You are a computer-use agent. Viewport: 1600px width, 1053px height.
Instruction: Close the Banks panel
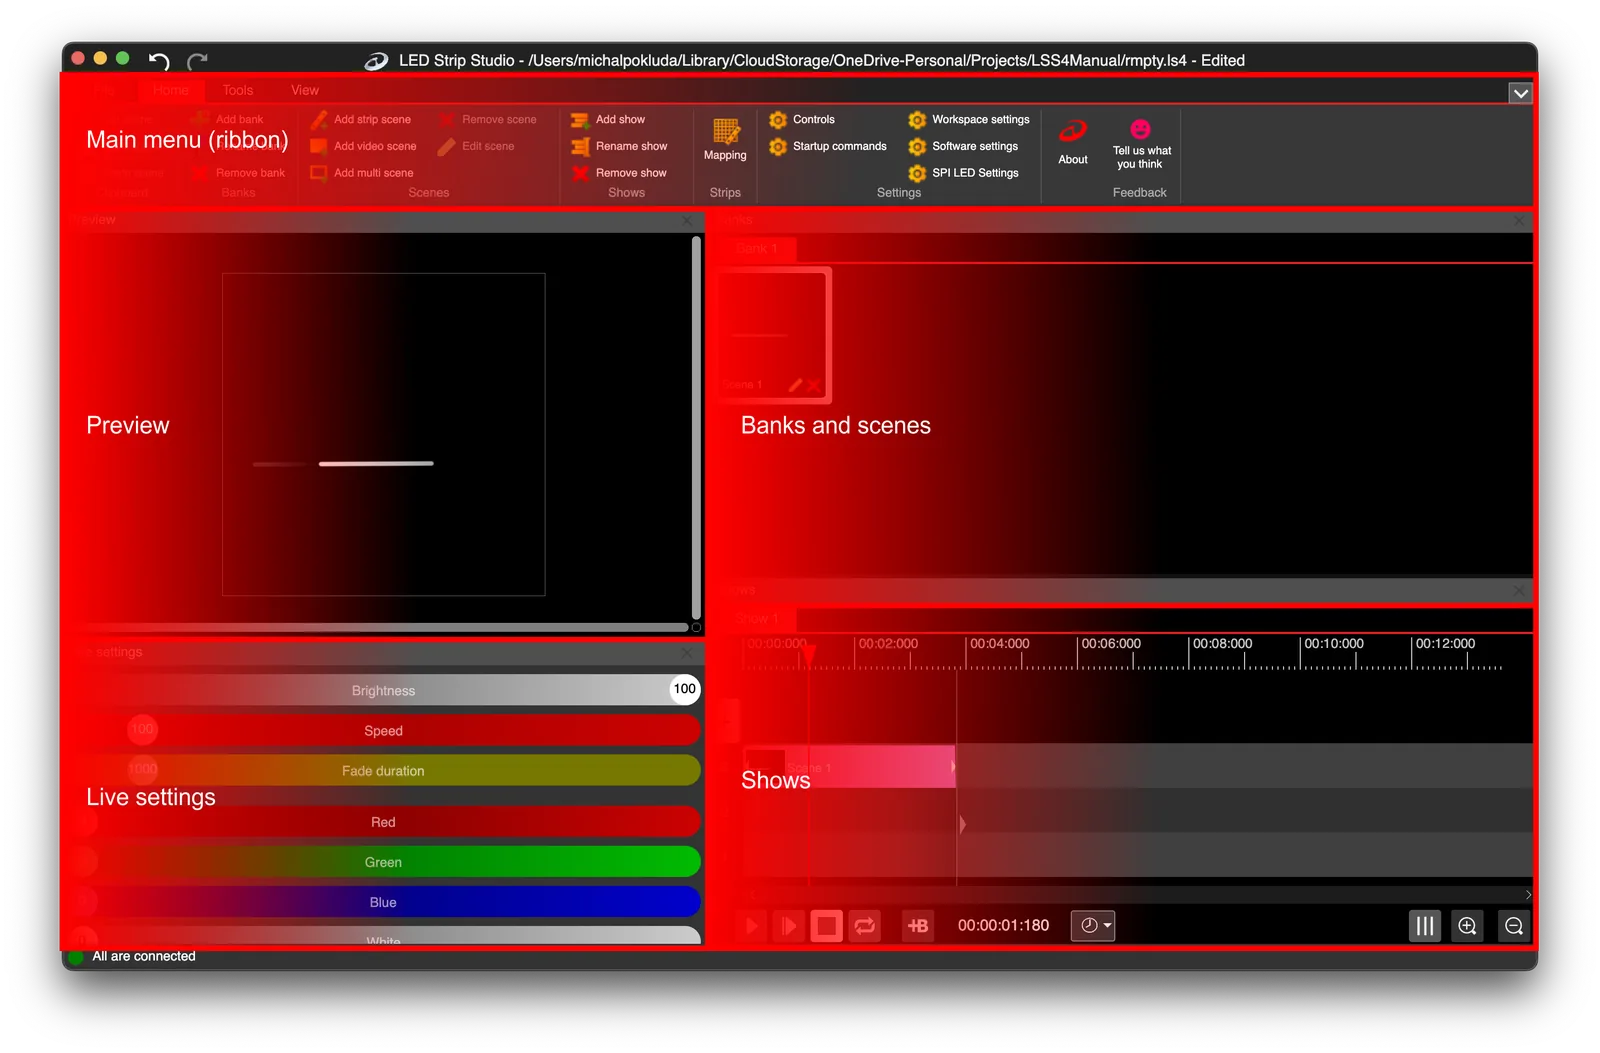[1519, 220]
